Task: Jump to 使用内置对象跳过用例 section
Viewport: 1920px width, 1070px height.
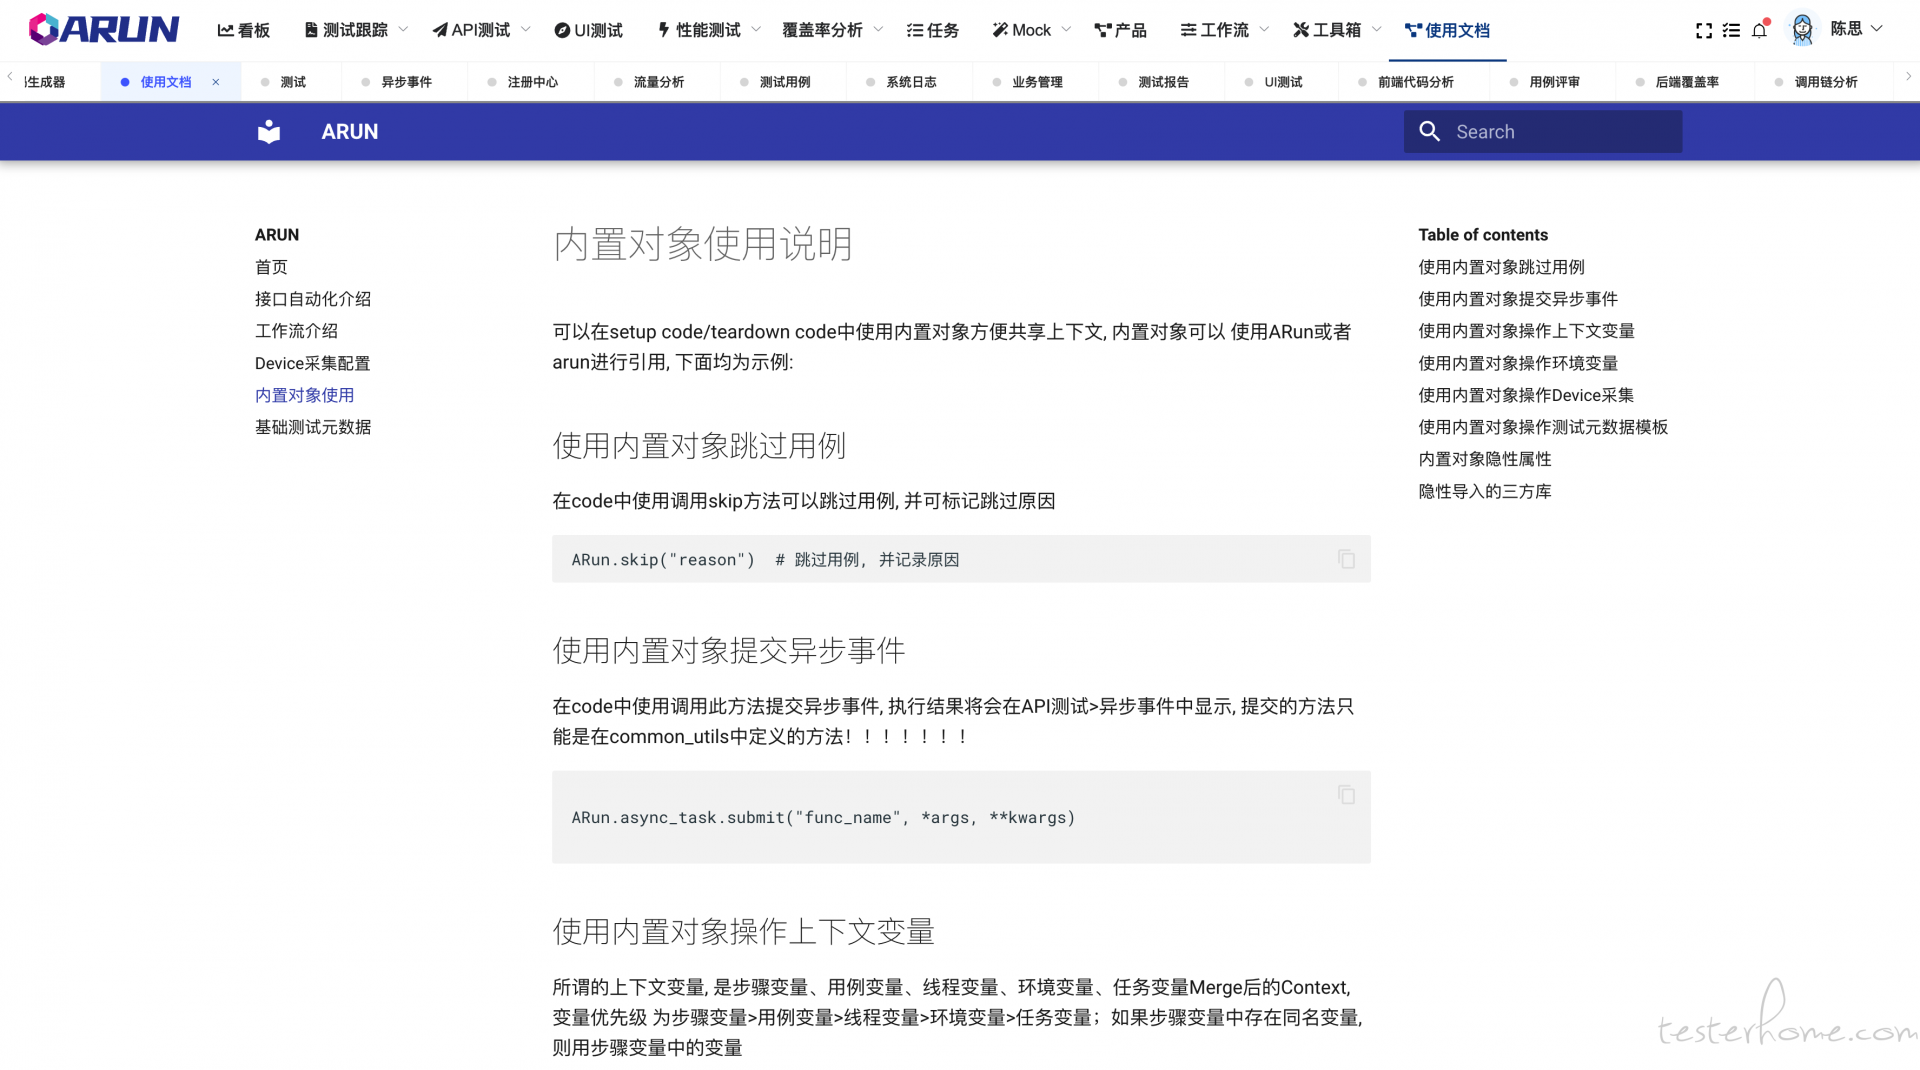Action: coord(1501,267)
